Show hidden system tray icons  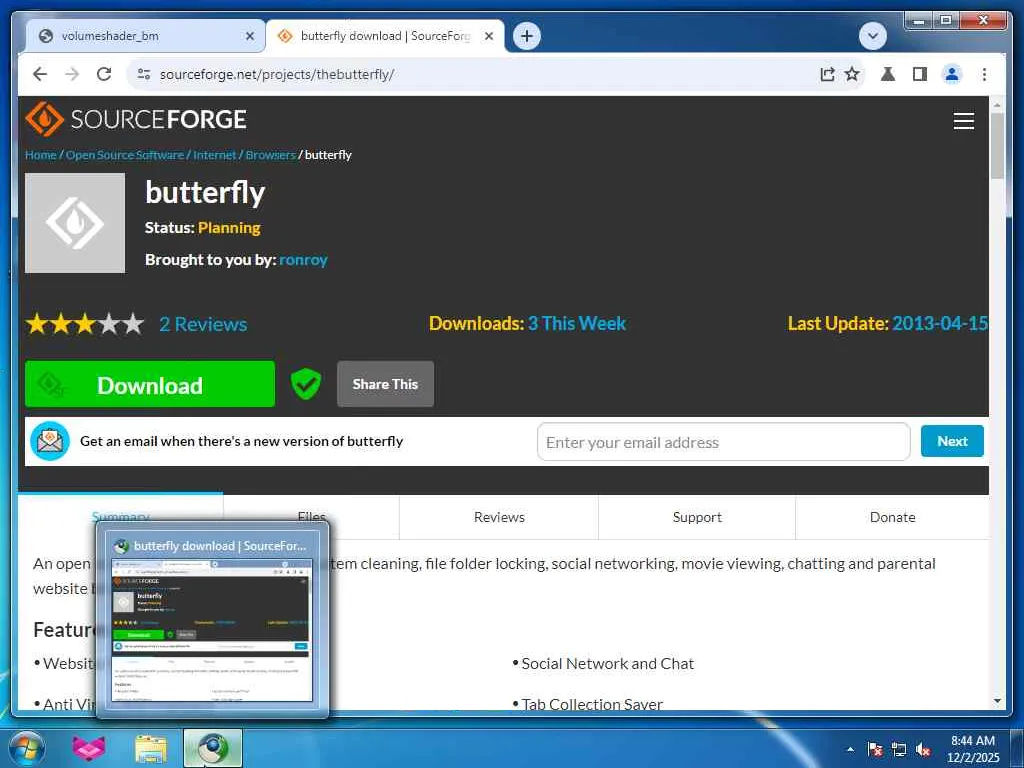point(850,750)
